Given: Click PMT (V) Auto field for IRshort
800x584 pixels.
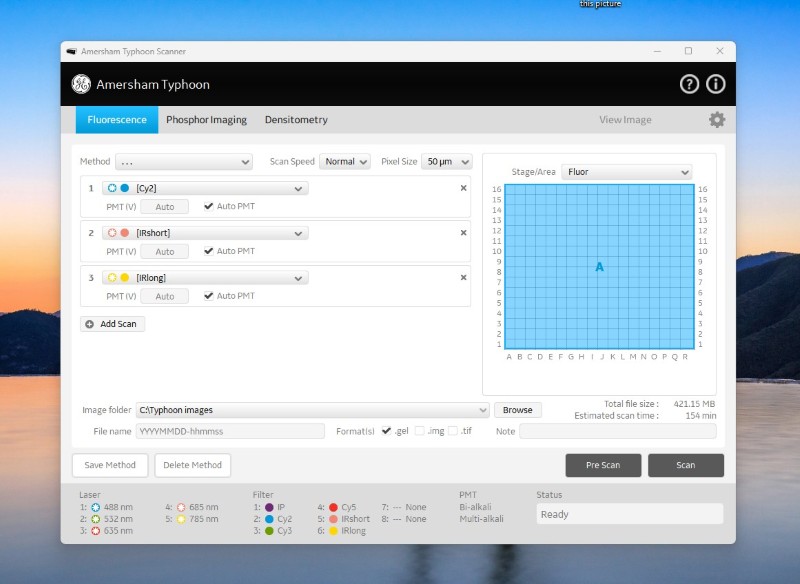Looking at the screenshot, I should pyautogui.click(x=164, y=251).
